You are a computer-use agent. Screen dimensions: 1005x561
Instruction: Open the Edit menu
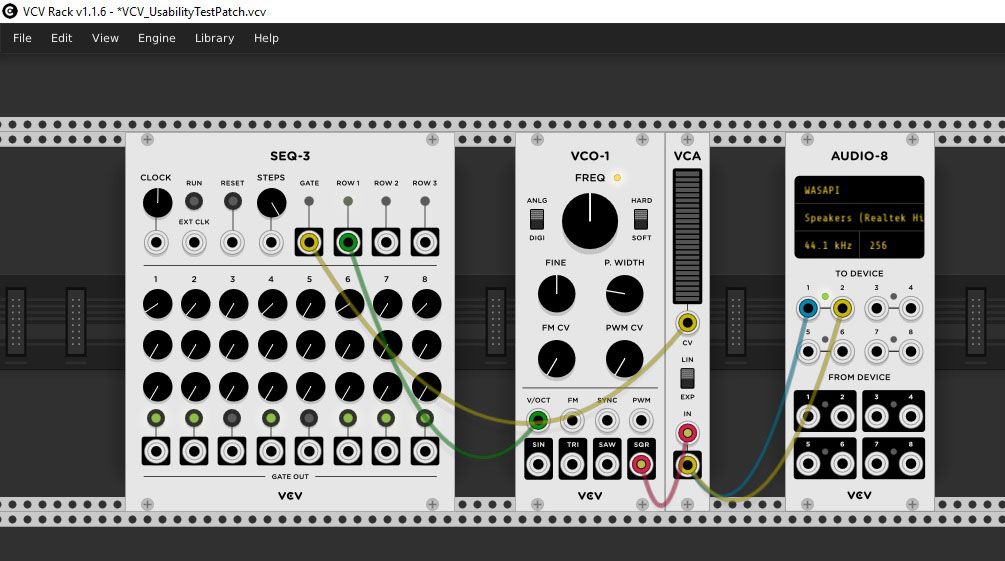click(x=62, y=38)
